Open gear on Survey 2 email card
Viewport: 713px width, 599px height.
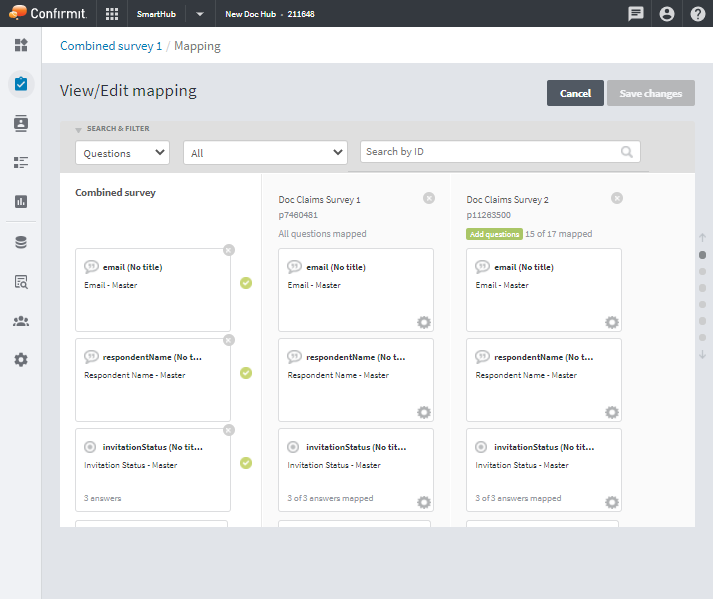[x=612, y=322]
